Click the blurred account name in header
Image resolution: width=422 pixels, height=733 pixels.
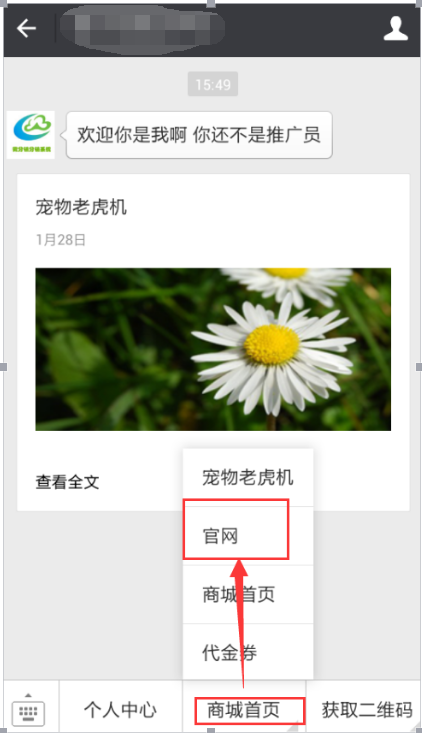(143, 29)
